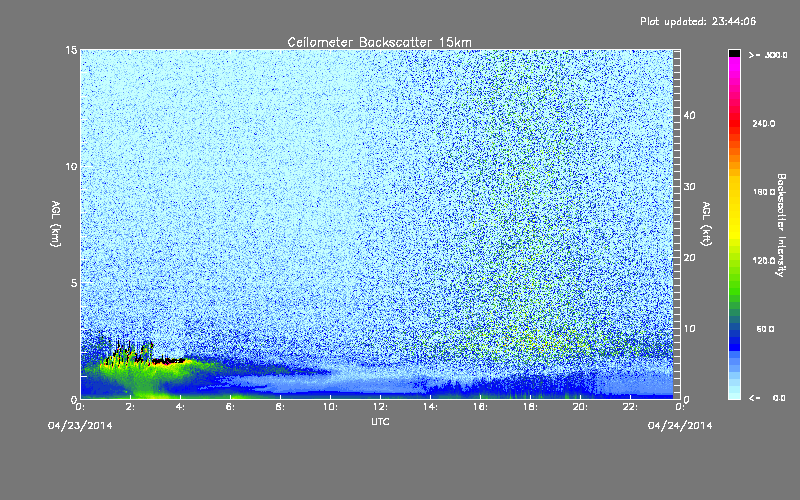Screen dimensions: 800x500
Task: Click the '6:' hour tick label
Action: coord(231,407)
